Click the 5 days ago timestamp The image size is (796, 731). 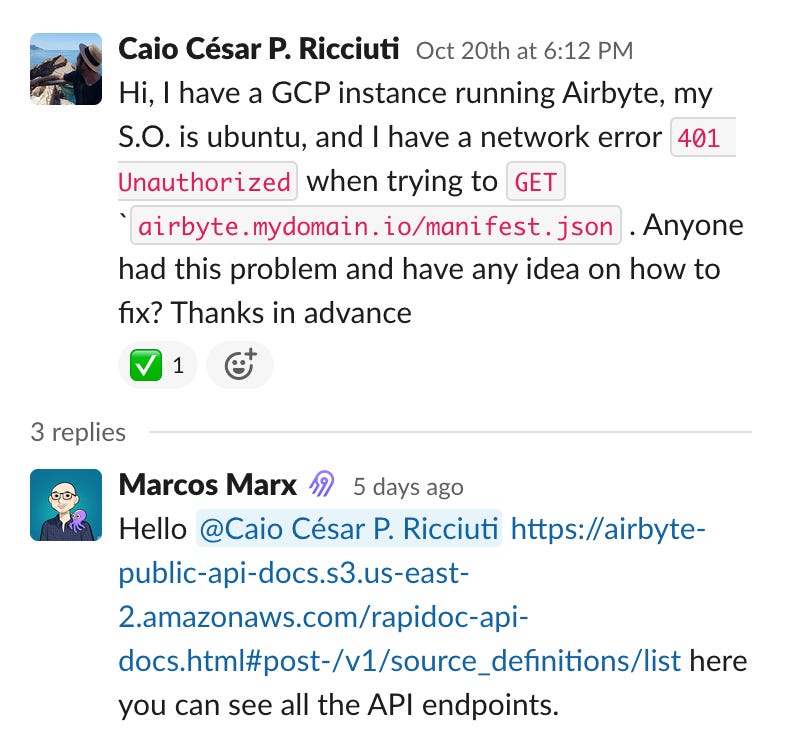pyautogui.click(x=408, y=487)
